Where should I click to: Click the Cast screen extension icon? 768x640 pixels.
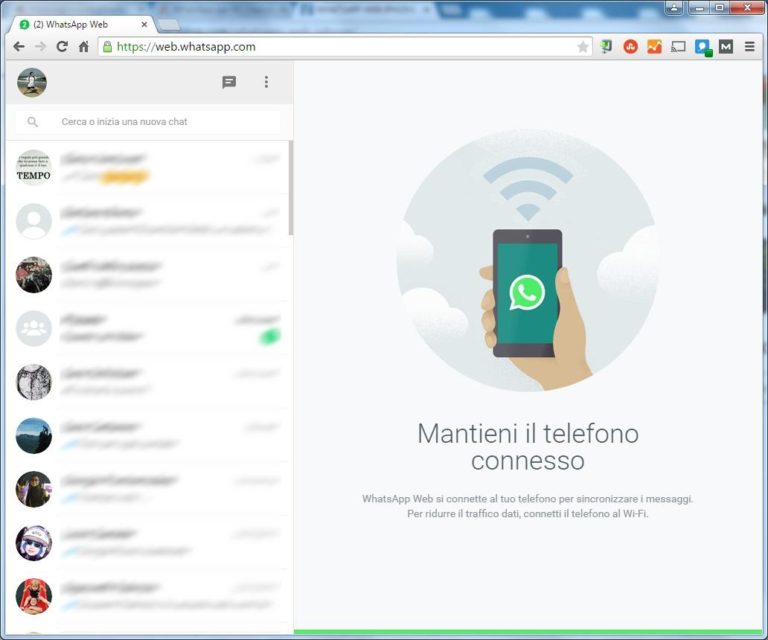click(678, 47)
